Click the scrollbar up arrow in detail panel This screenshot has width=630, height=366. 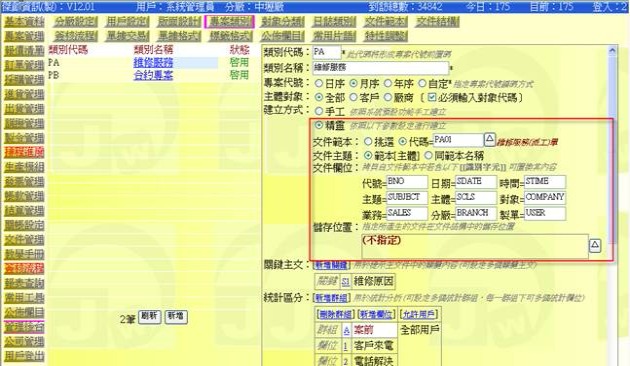click(x=612, y=51)
